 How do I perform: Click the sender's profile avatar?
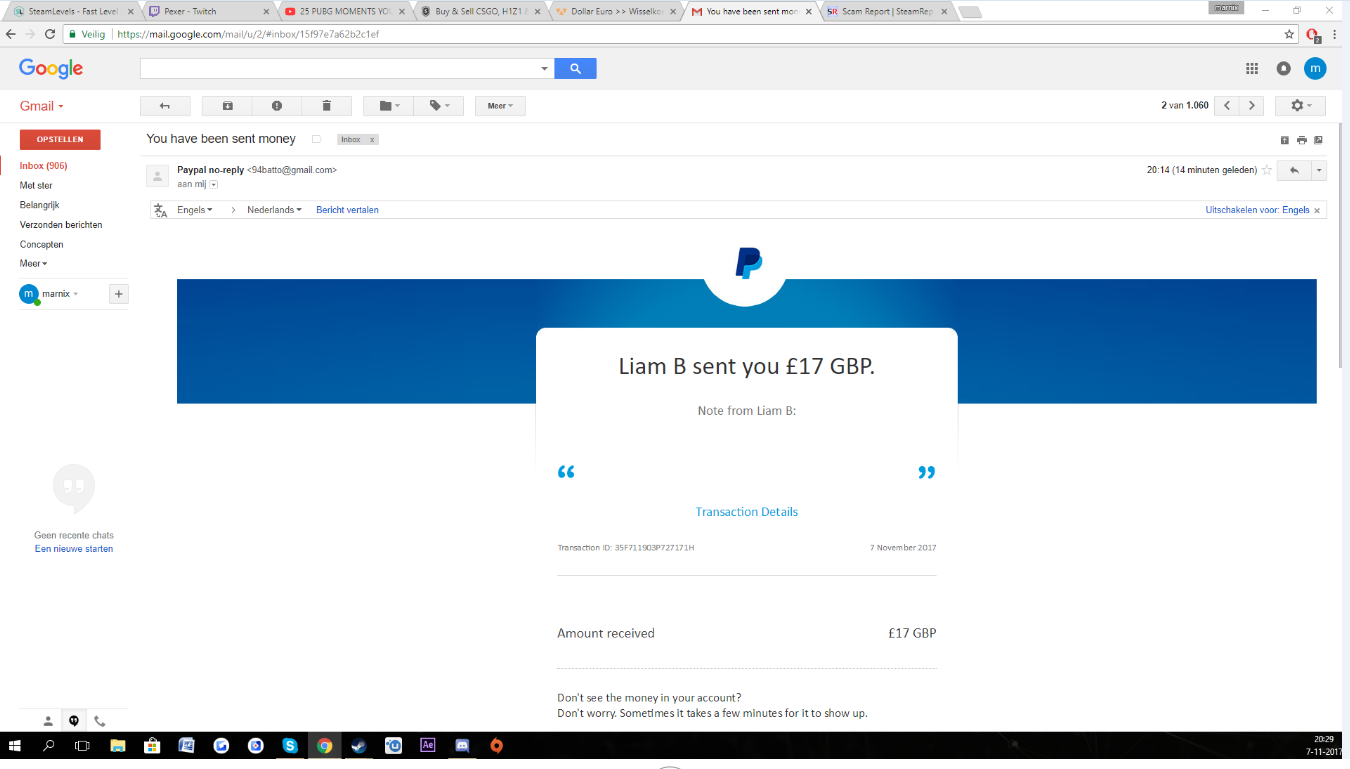158,176
